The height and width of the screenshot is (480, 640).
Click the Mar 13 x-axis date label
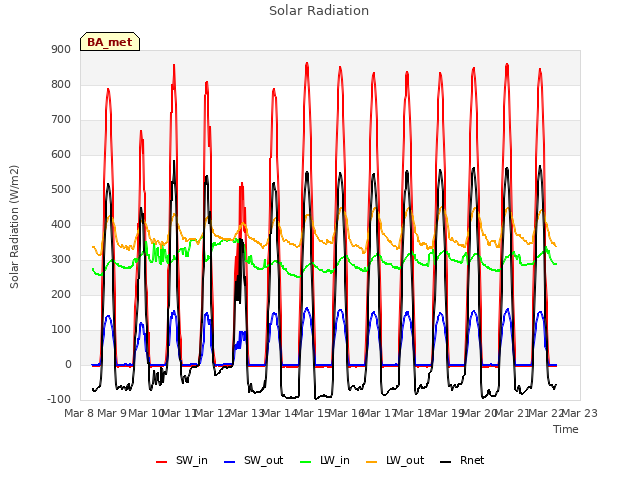point(247,413)
